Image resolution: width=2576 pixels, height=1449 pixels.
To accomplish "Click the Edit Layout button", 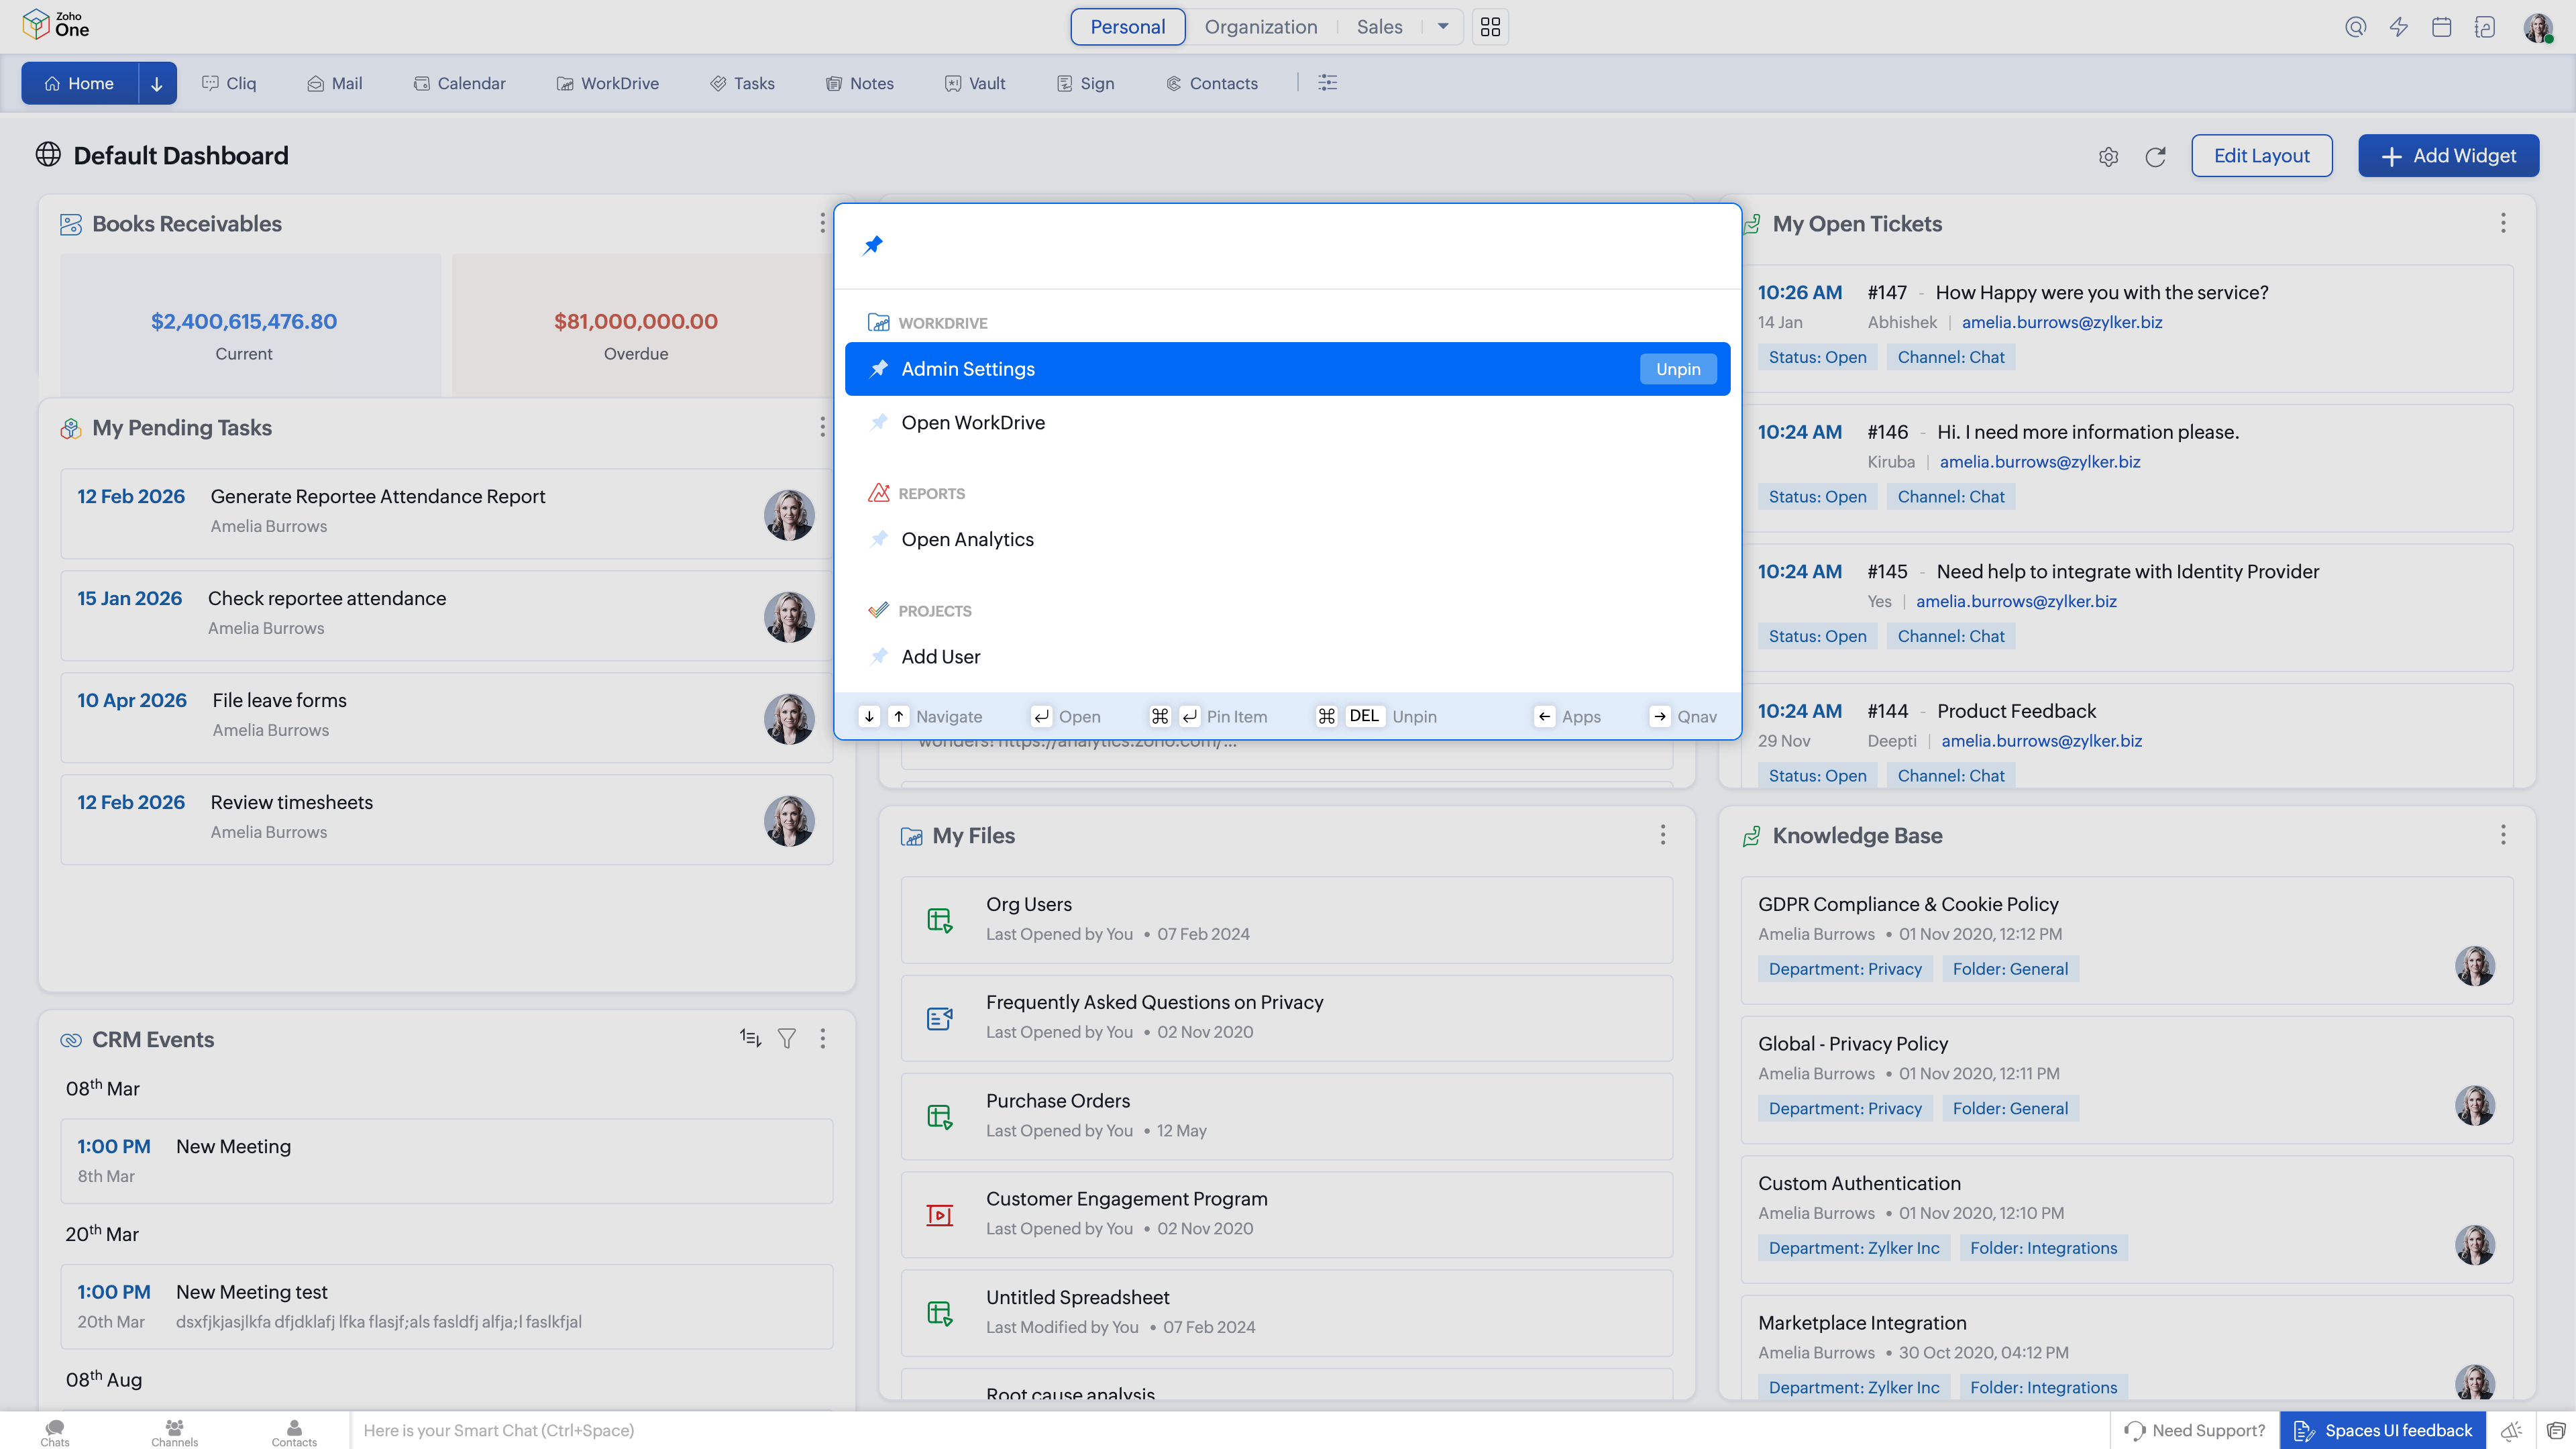I will 2262,156.
